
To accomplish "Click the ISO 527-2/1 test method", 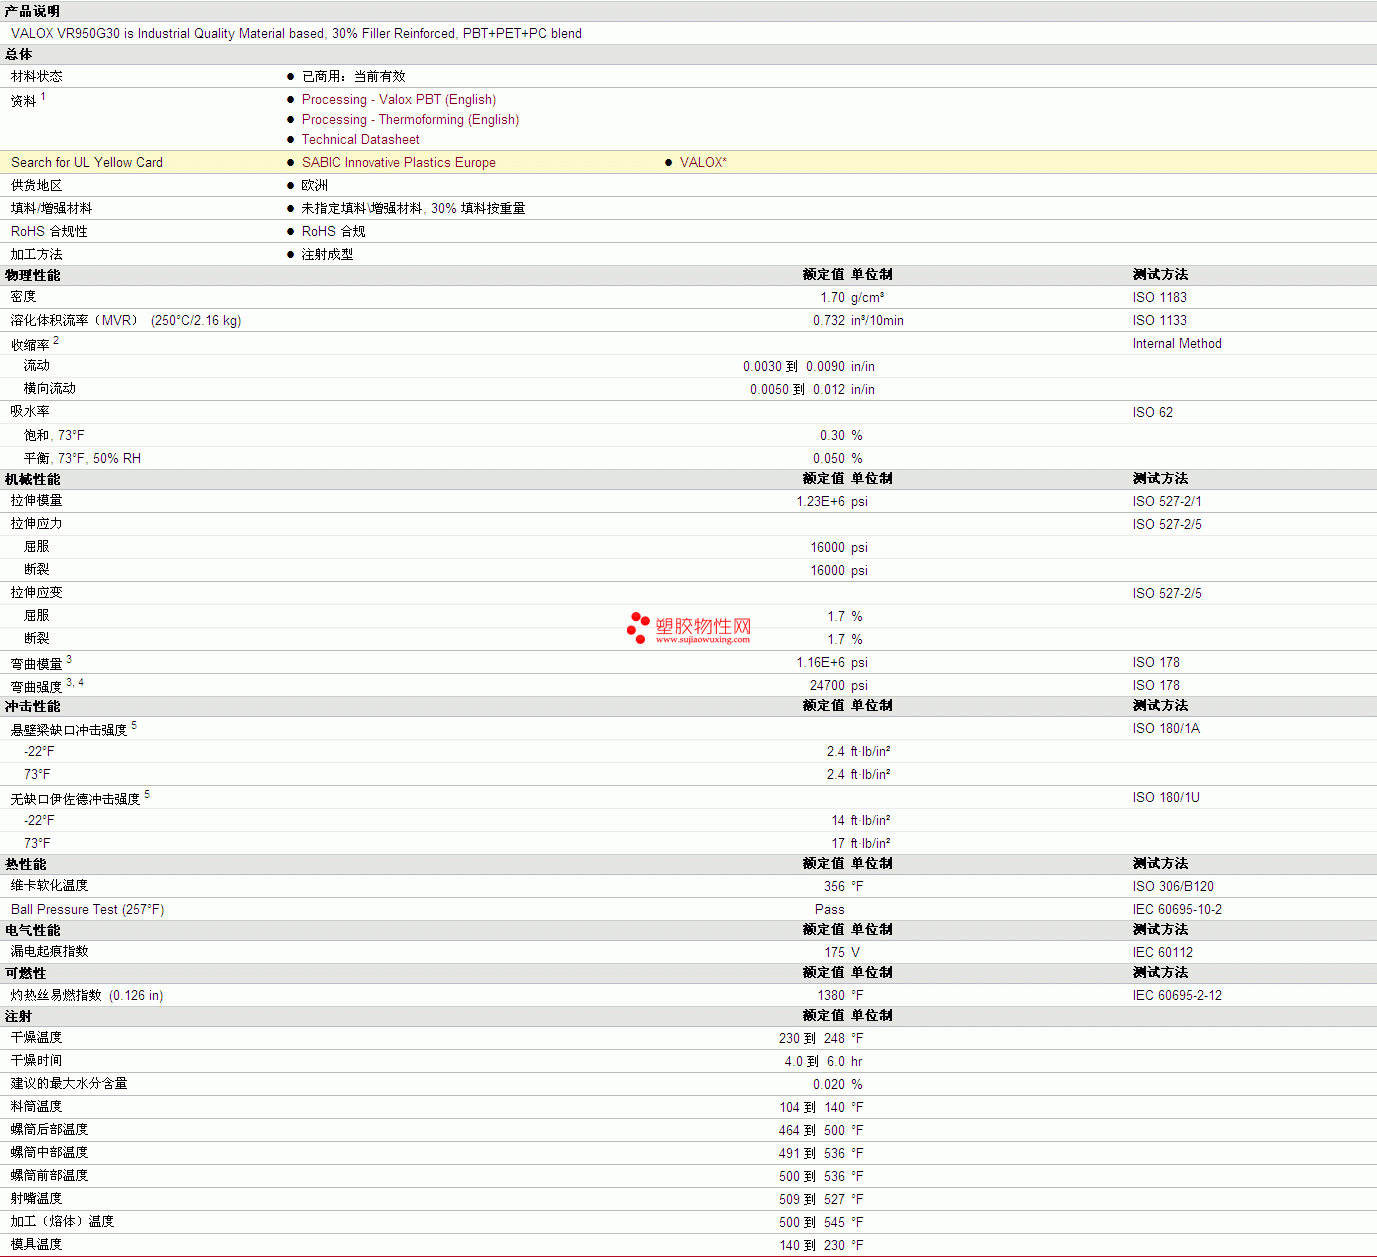I will pos(1167,502).
